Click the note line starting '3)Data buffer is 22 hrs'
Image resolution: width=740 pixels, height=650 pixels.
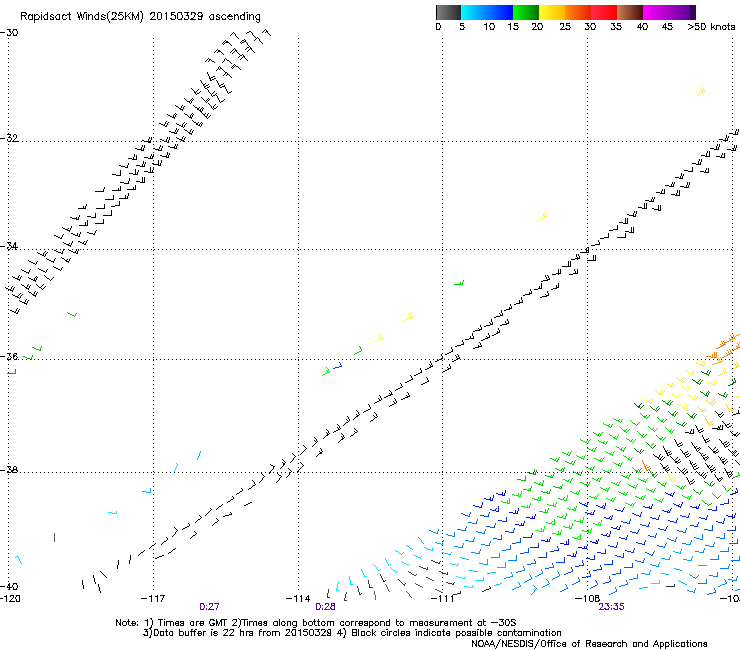click(x=352, y=633)
